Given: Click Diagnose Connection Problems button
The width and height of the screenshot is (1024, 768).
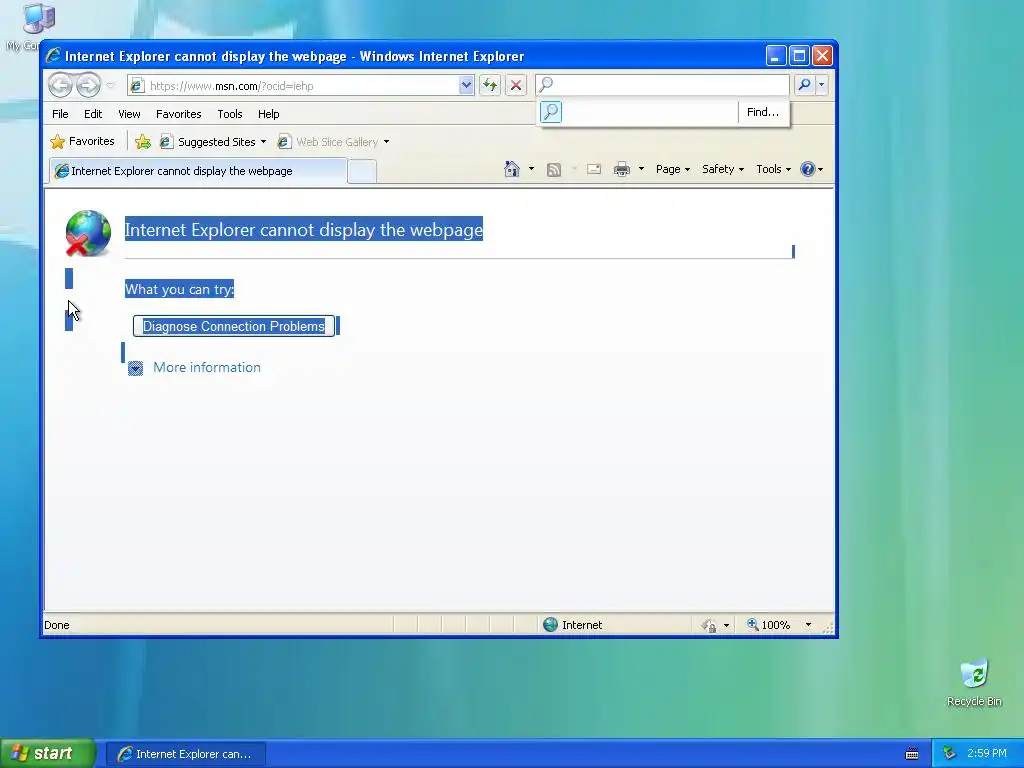Looking at the screenshot, I should coord(234,327).
